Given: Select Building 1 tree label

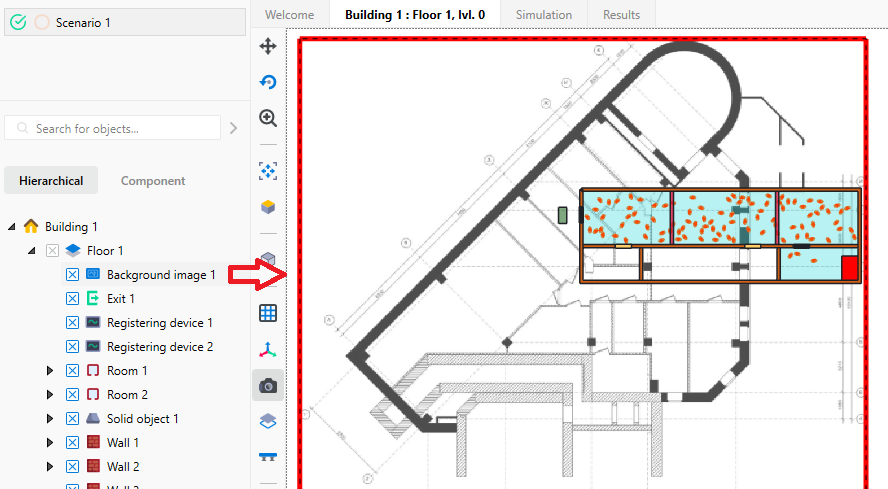Looking at the screenshot, I should [71, 227].
